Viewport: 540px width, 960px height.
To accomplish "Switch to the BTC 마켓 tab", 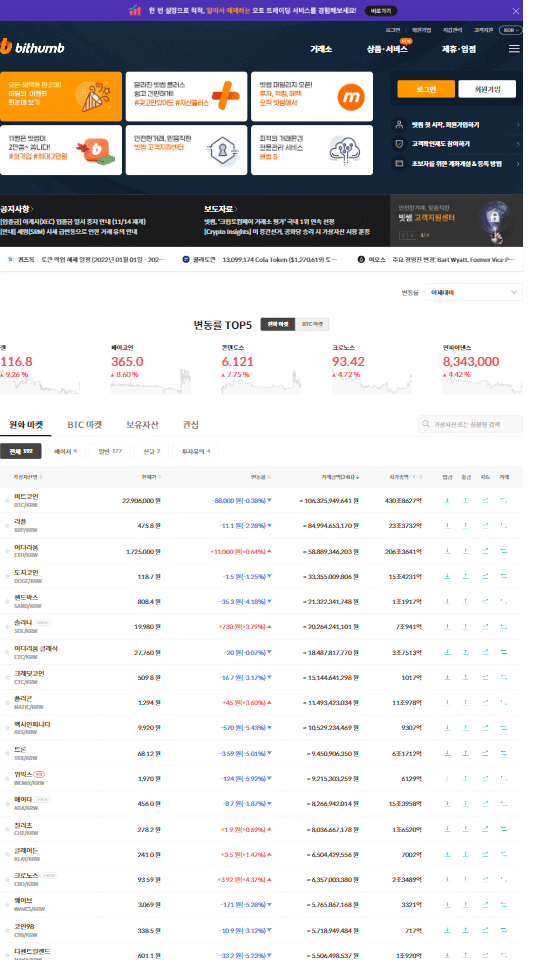I will 84,424.
